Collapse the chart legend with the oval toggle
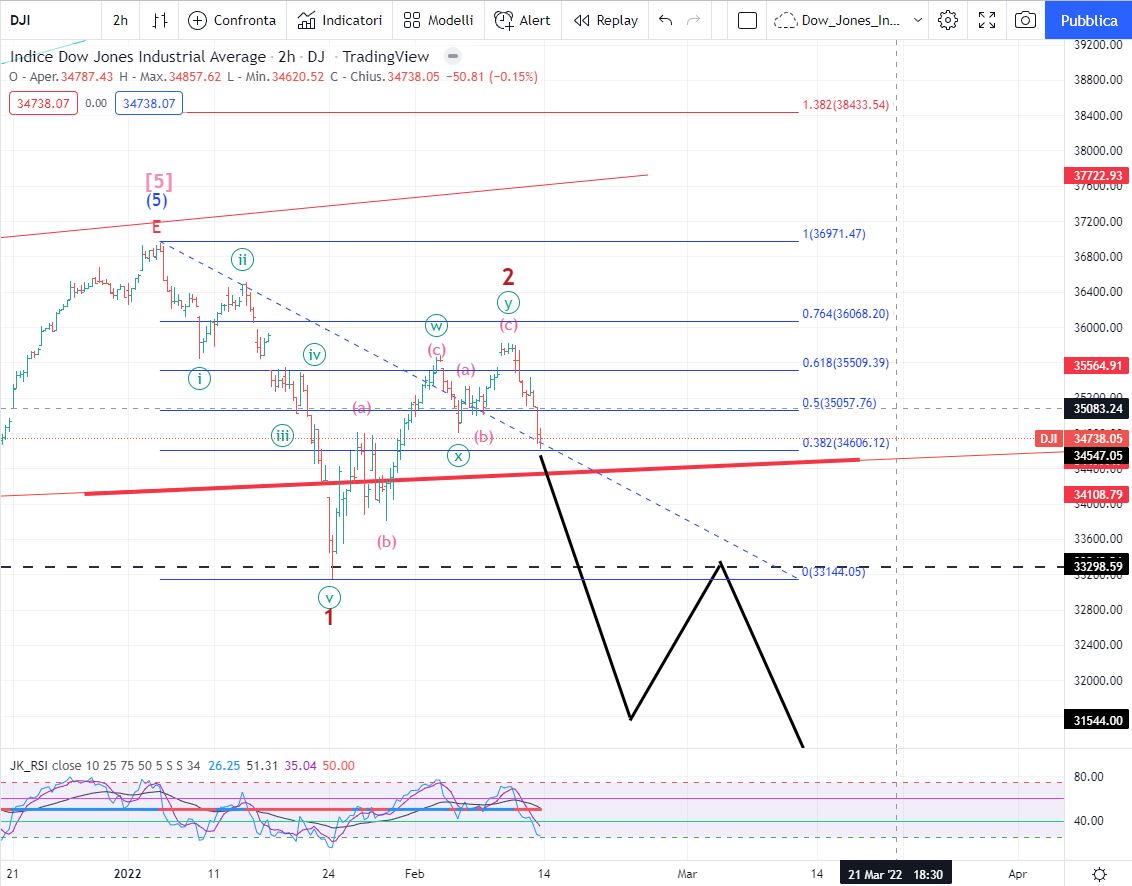The image size is (1132, 886). (x=453, y=56)
